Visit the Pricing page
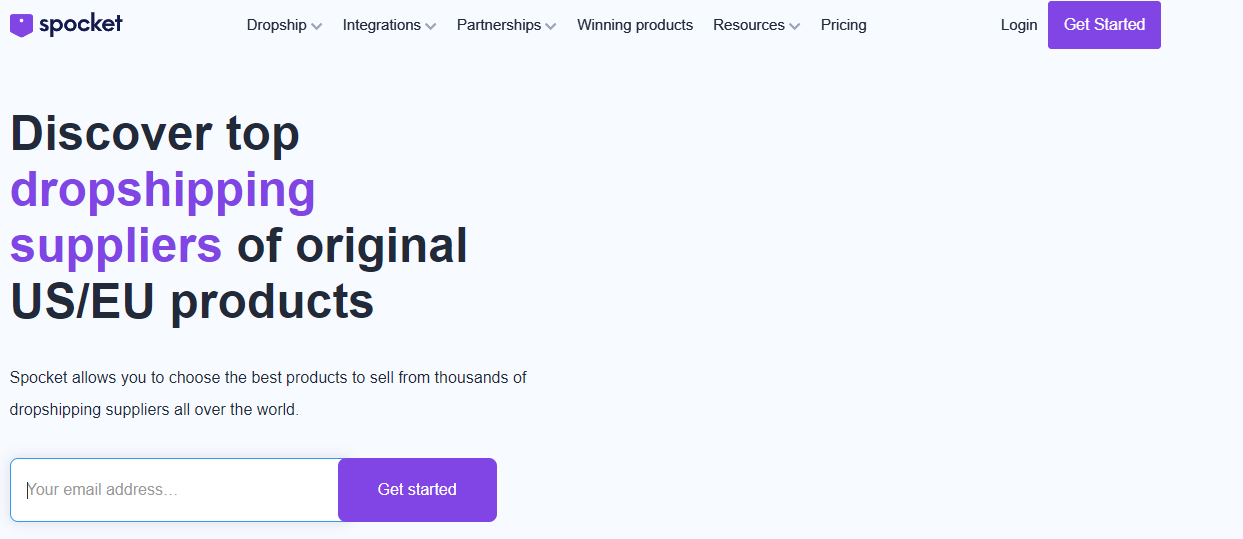1243x539 pixels. pos(844,25)
